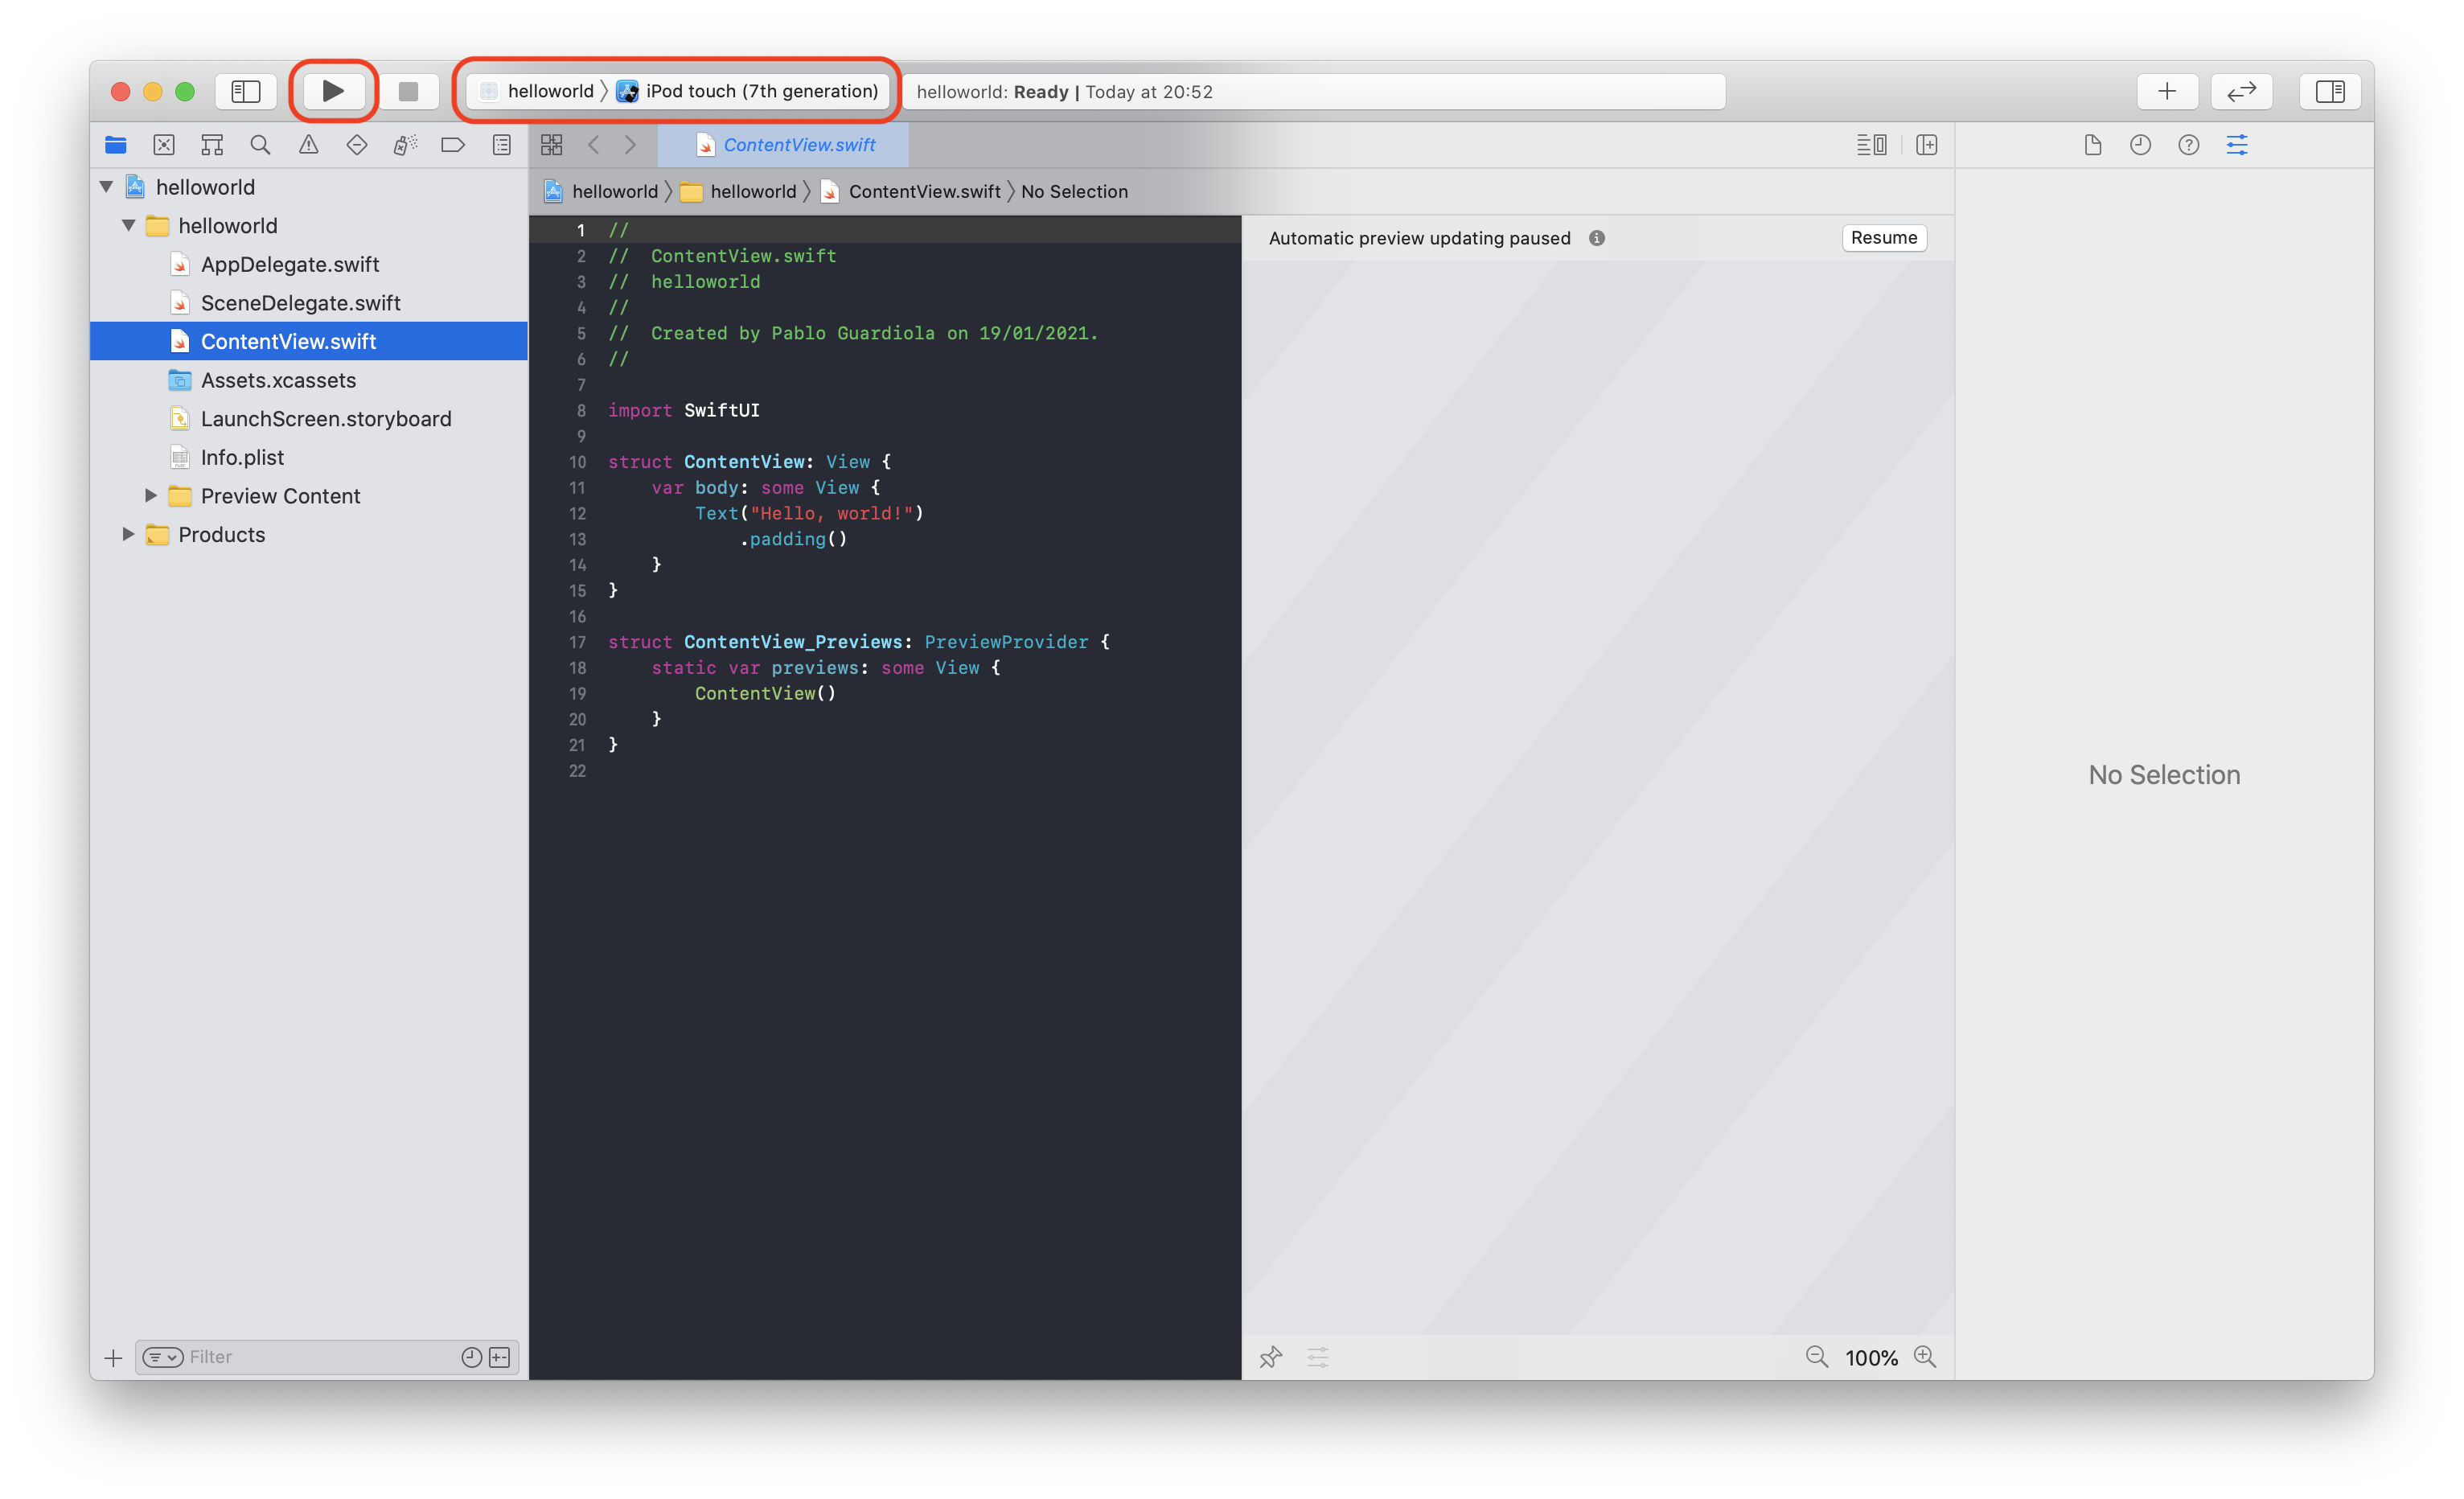This screenshot has width=2464, height=1499.
Task: Click the import SwiftUI code line
Action: (684, 410)
